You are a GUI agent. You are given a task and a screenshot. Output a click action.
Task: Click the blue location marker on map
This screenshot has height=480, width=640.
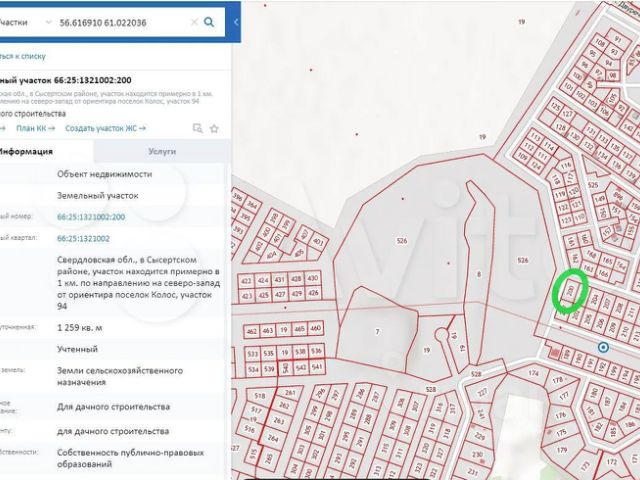[x=603, y=347]
